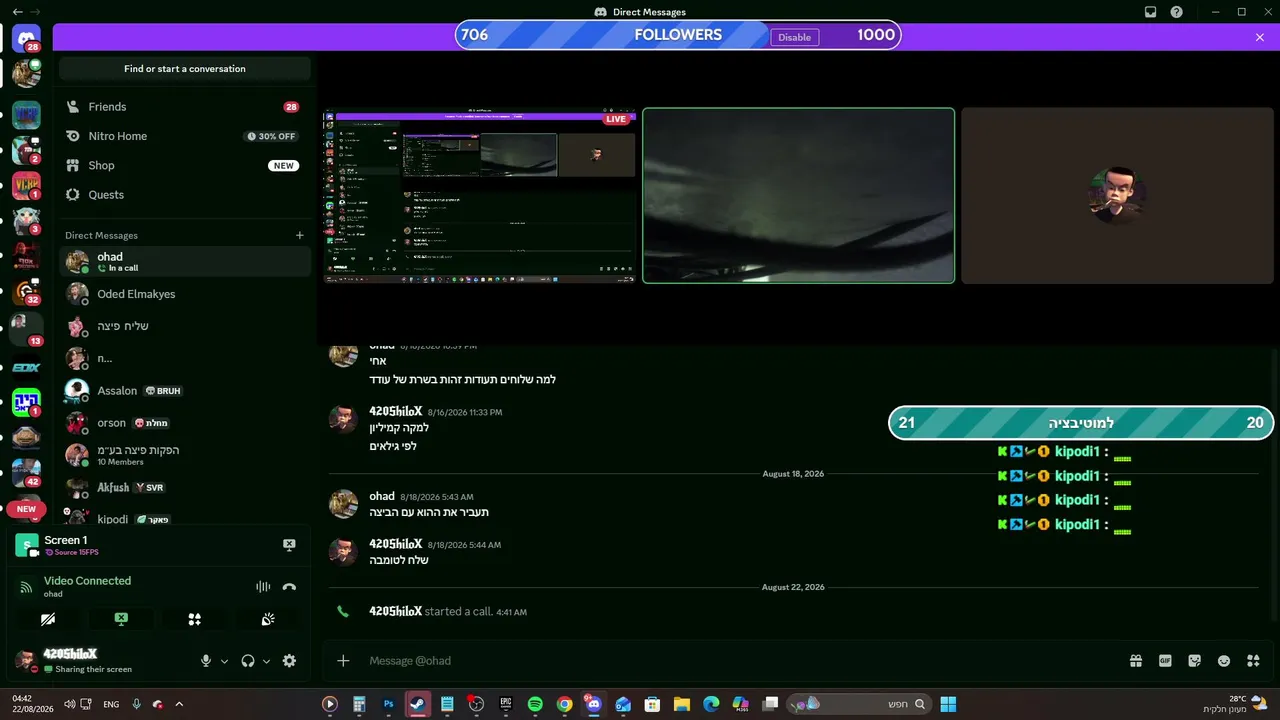
Task: Open conversation with ohad
Action: (x=184, y=262)
